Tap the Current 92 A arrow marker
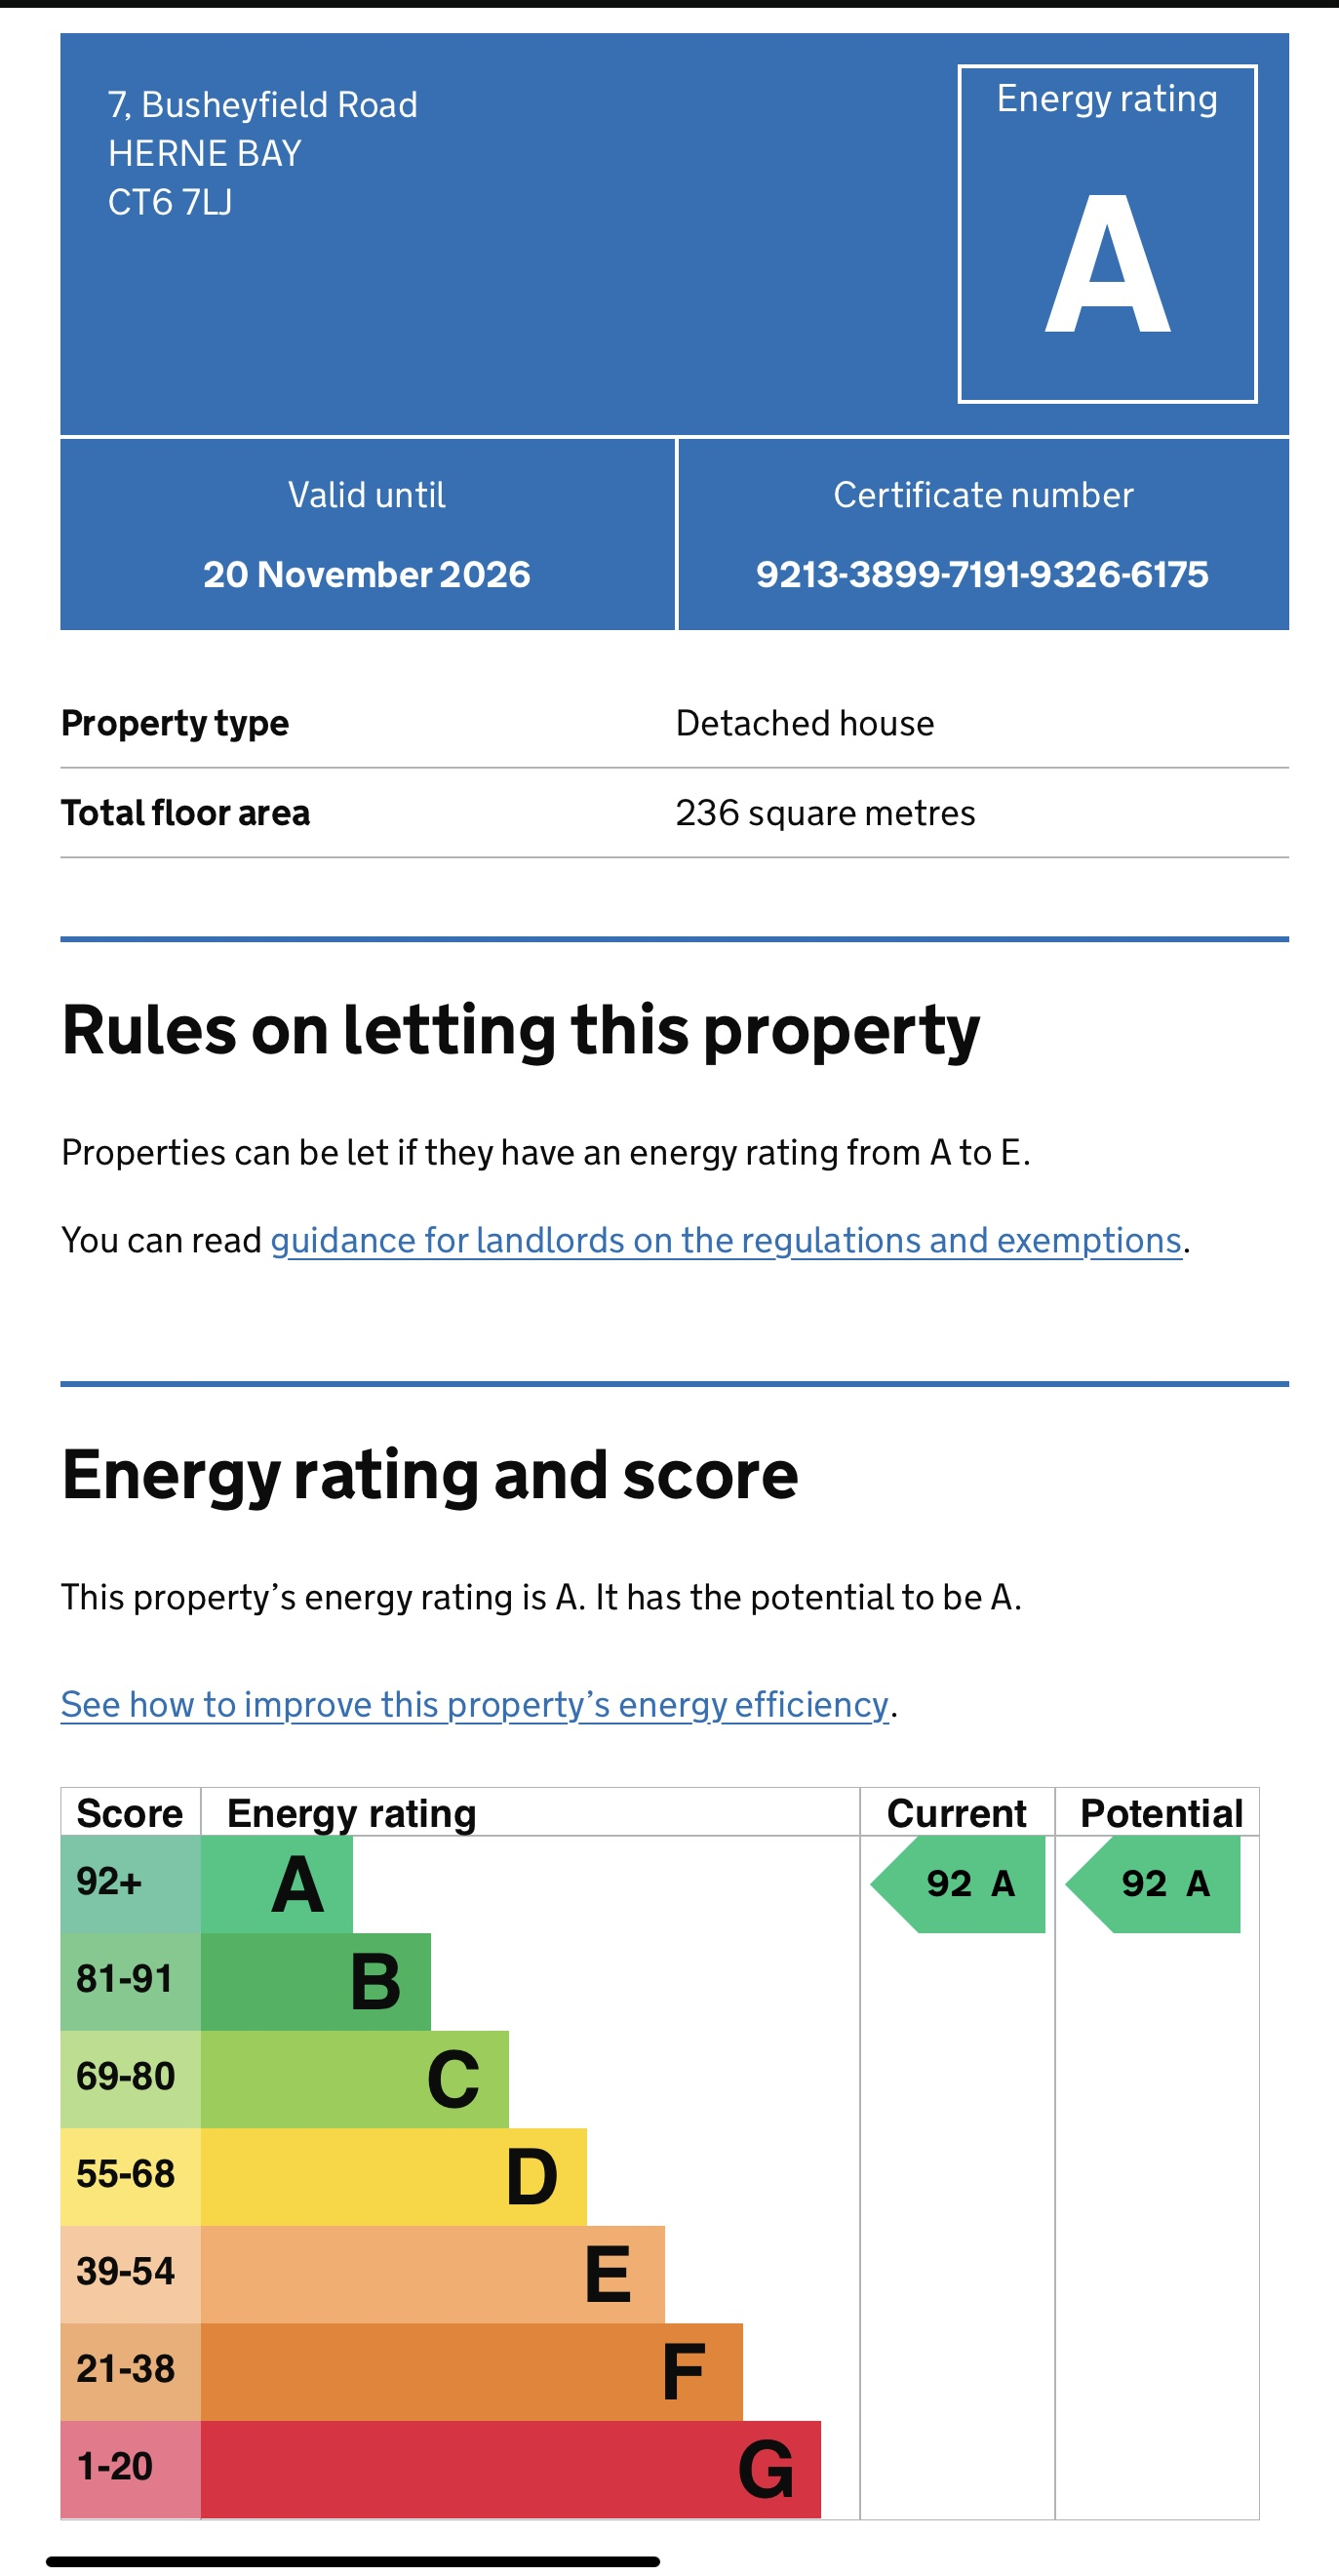This screenshot has width=1339, height=2576. point(960,1884)
